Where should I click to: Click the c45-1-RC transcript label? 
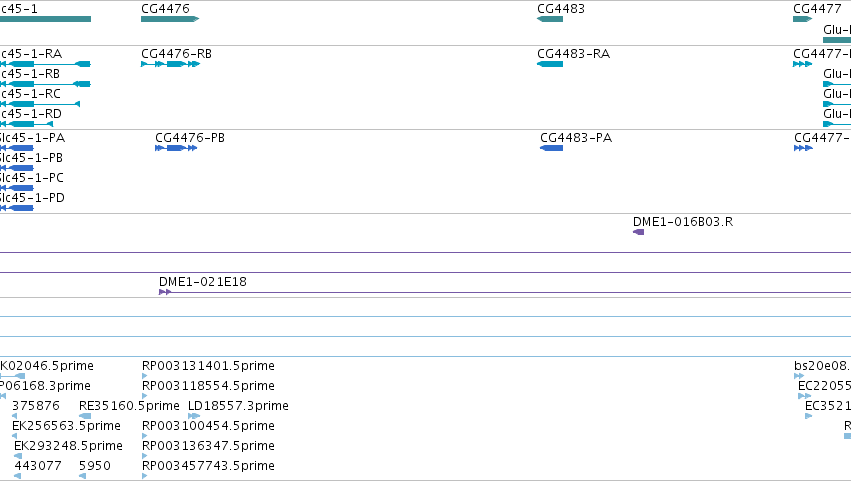[x=31, y=94]
